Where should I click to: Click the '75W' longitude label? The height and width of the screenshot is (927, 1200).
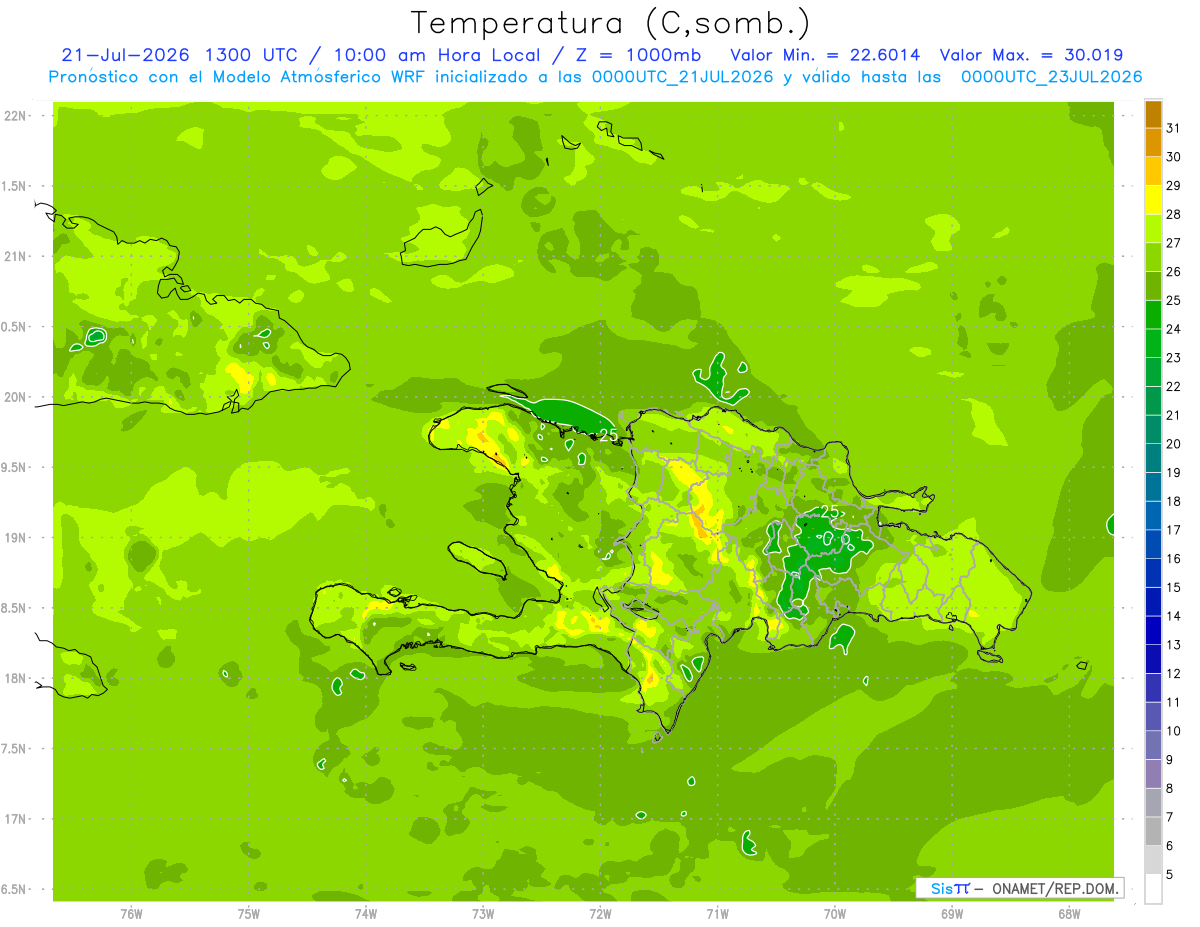[249, 913]
